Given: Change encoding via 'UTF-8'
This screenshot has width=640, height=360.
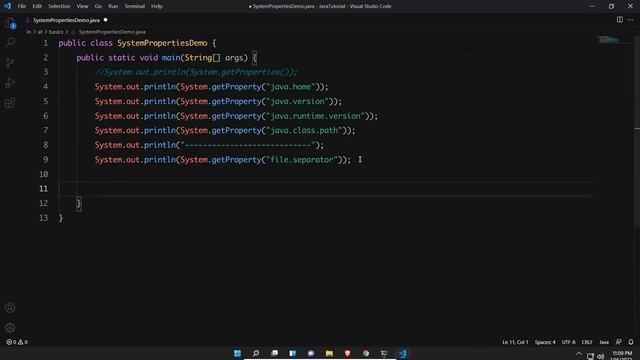Looking at the screenshot, I should [569, 342].
